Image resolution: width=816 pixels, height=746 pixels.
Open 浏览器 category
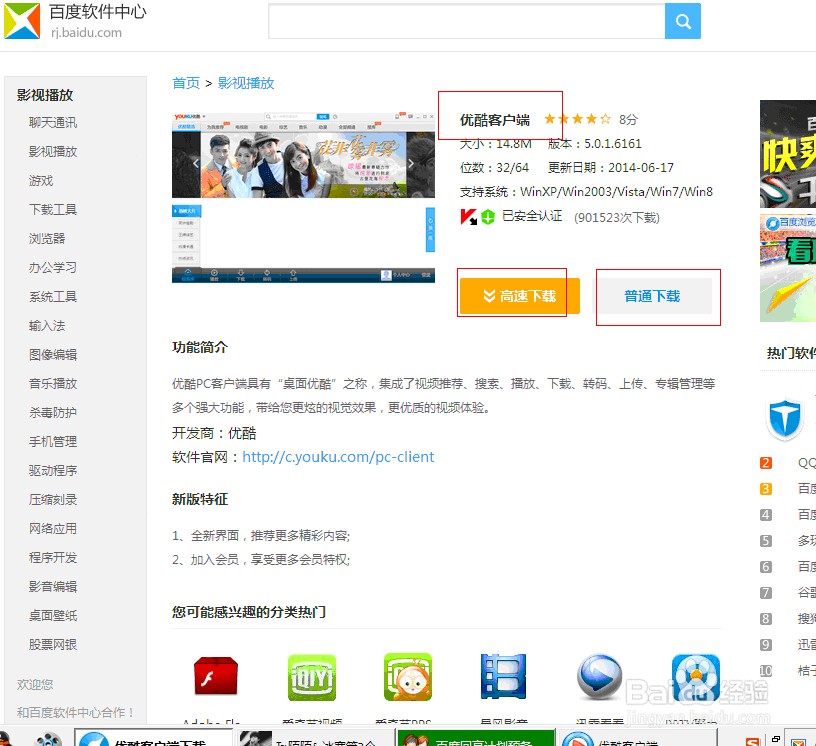[x=47, y=239]
